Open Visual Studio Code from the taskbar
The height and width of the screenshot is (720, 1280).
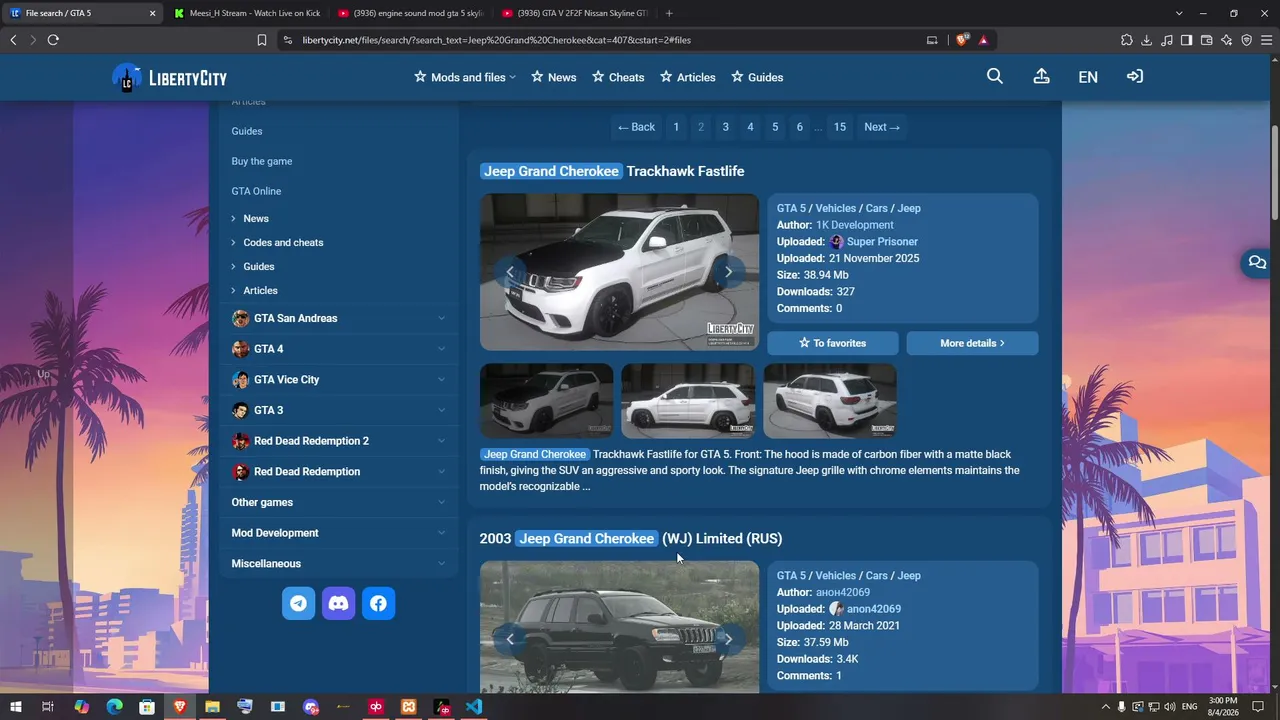pyautogui.click(x=474, y=707)
